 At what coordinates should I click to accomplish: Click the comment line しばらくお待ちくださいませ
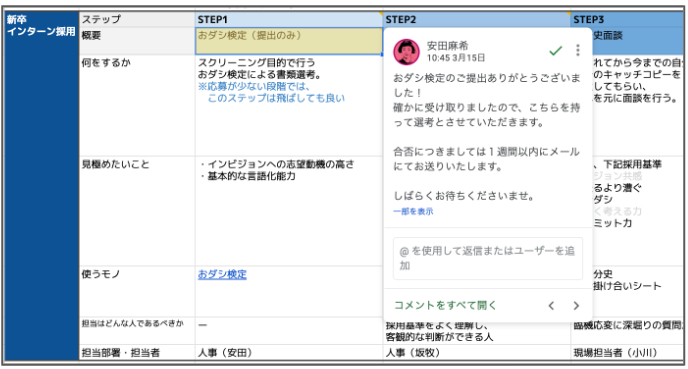point(463,196)
